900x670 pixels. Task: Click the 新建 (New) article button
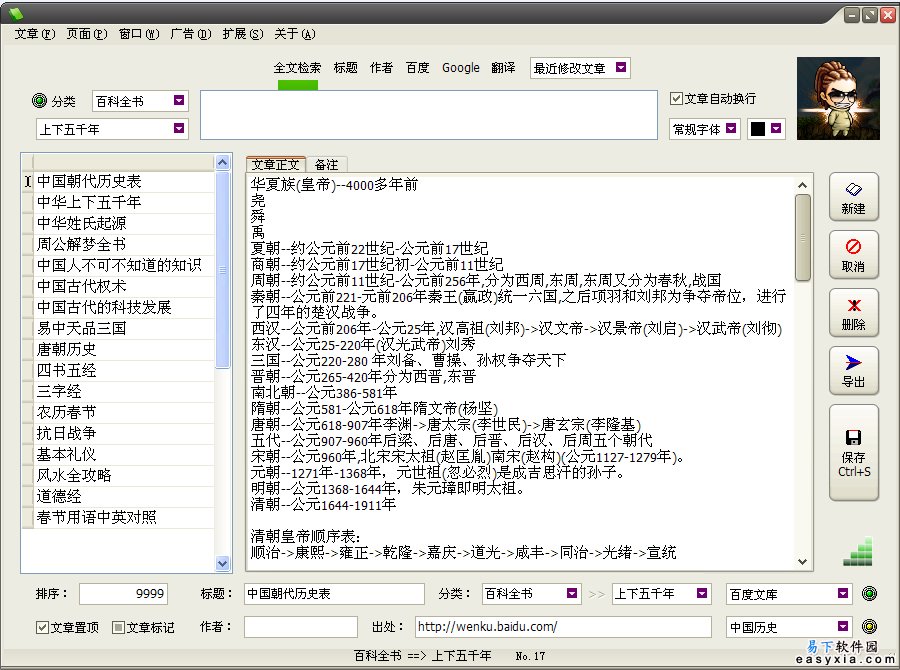pos(853,198)
